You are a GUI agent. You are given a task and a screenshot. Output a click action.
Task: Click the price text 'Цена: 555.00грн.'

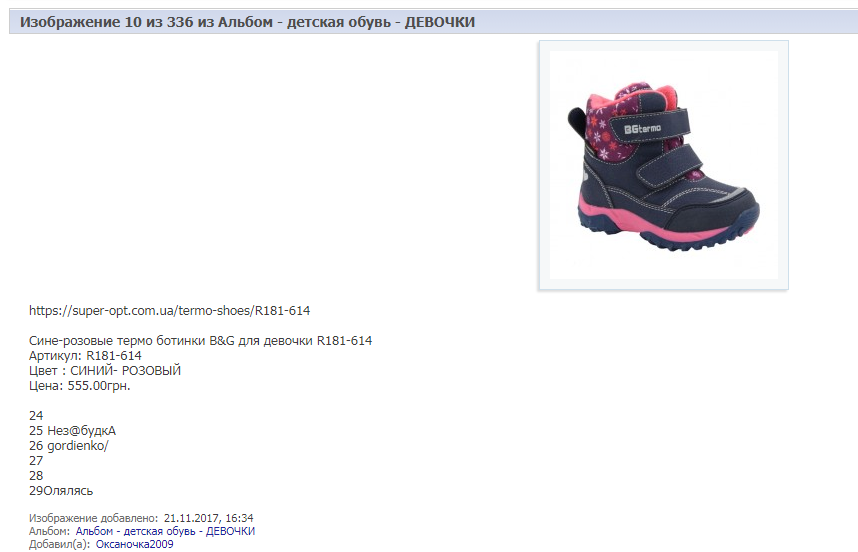coord(80,386)
